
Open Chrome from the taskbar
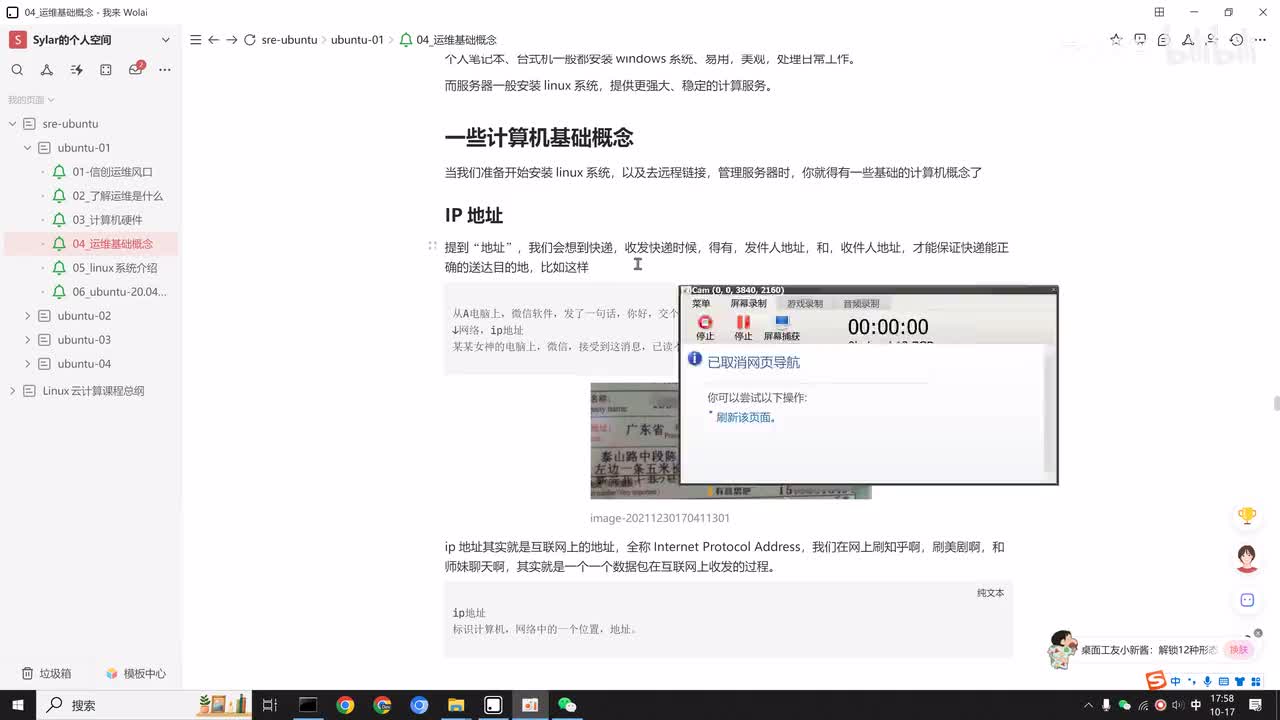[345, 705]
